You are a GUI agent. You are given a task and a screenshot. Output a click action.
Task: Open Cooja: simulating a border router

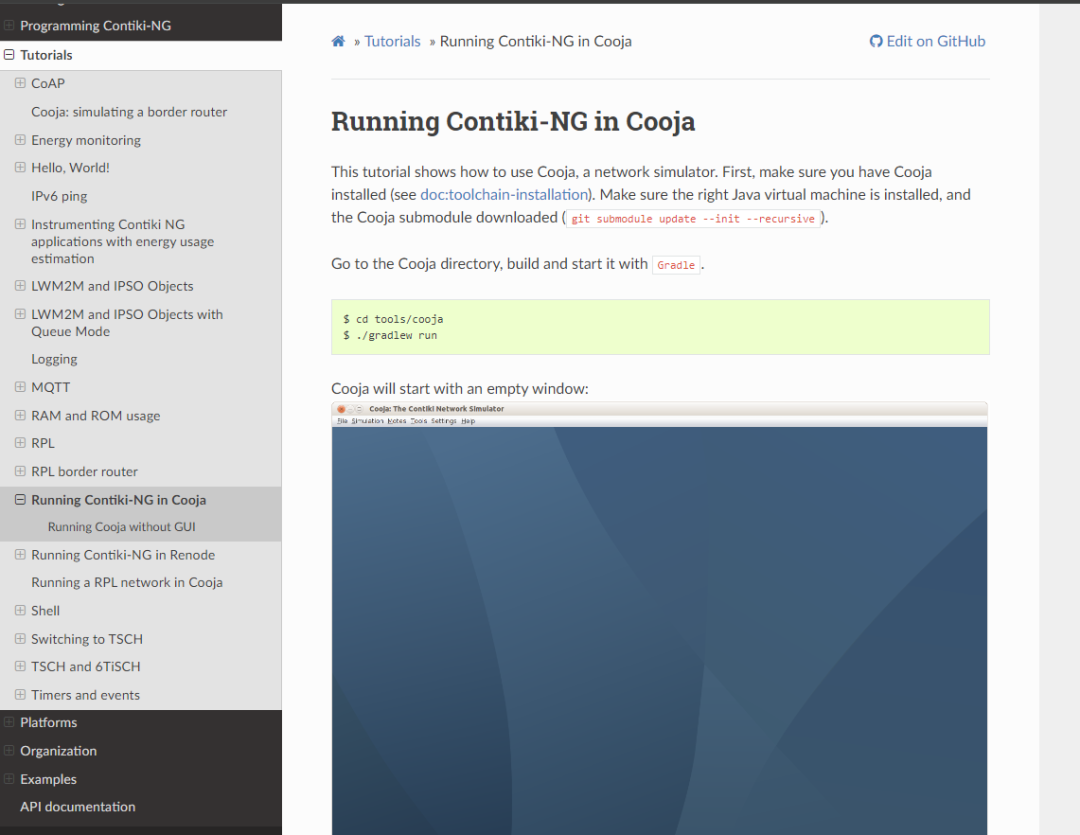(x=129, y=112)
